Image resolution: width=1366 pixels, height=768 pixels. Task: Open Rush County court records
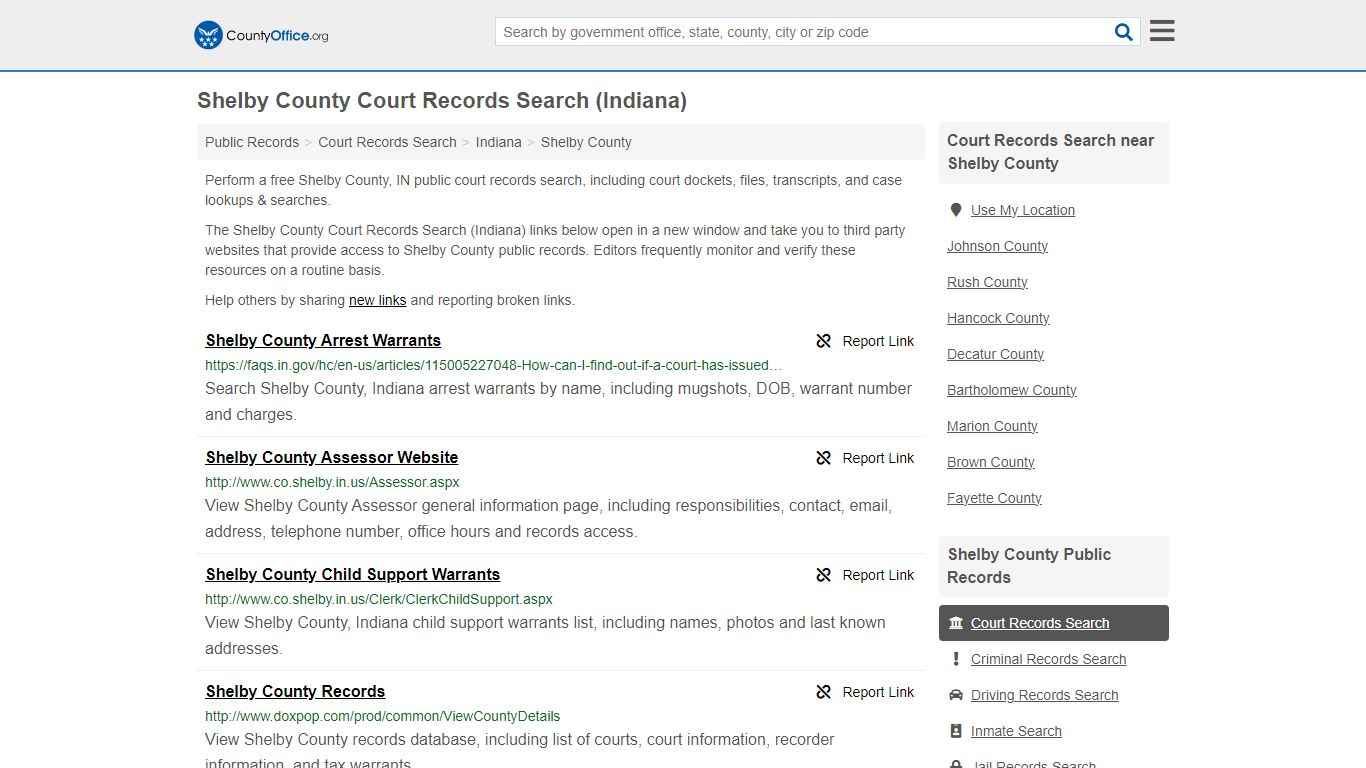pos(987,282)
